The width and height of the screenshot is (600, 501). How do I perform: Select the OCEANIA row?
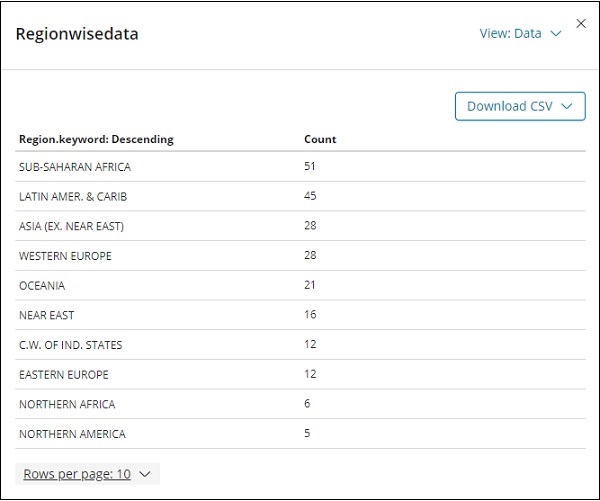tap(41, 286)
